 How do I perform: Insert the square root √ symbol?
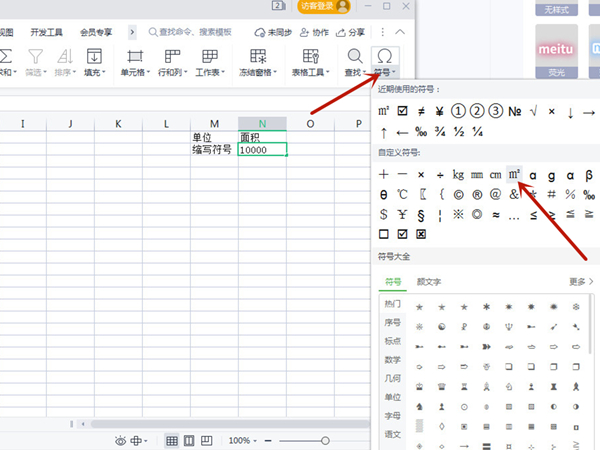pos(533,111)
